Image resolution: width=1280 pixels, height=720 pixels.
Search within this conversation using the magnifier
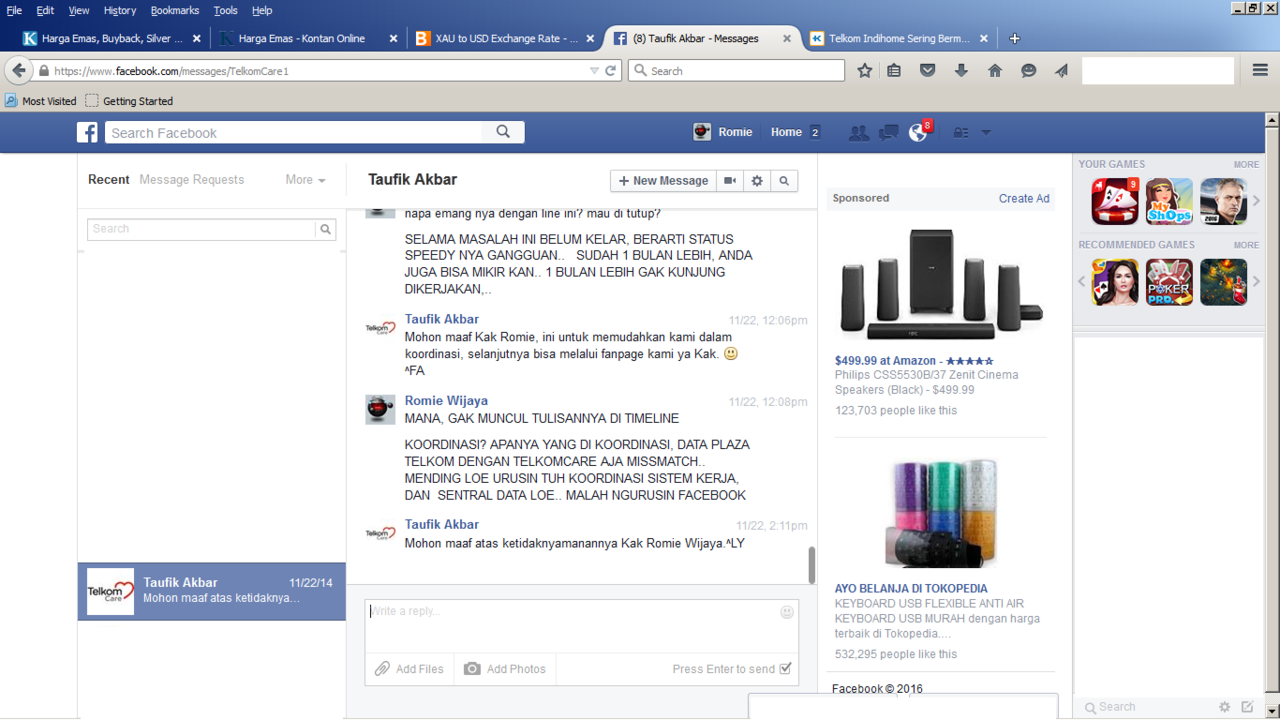pyautogui.click(x=784, y=181)
